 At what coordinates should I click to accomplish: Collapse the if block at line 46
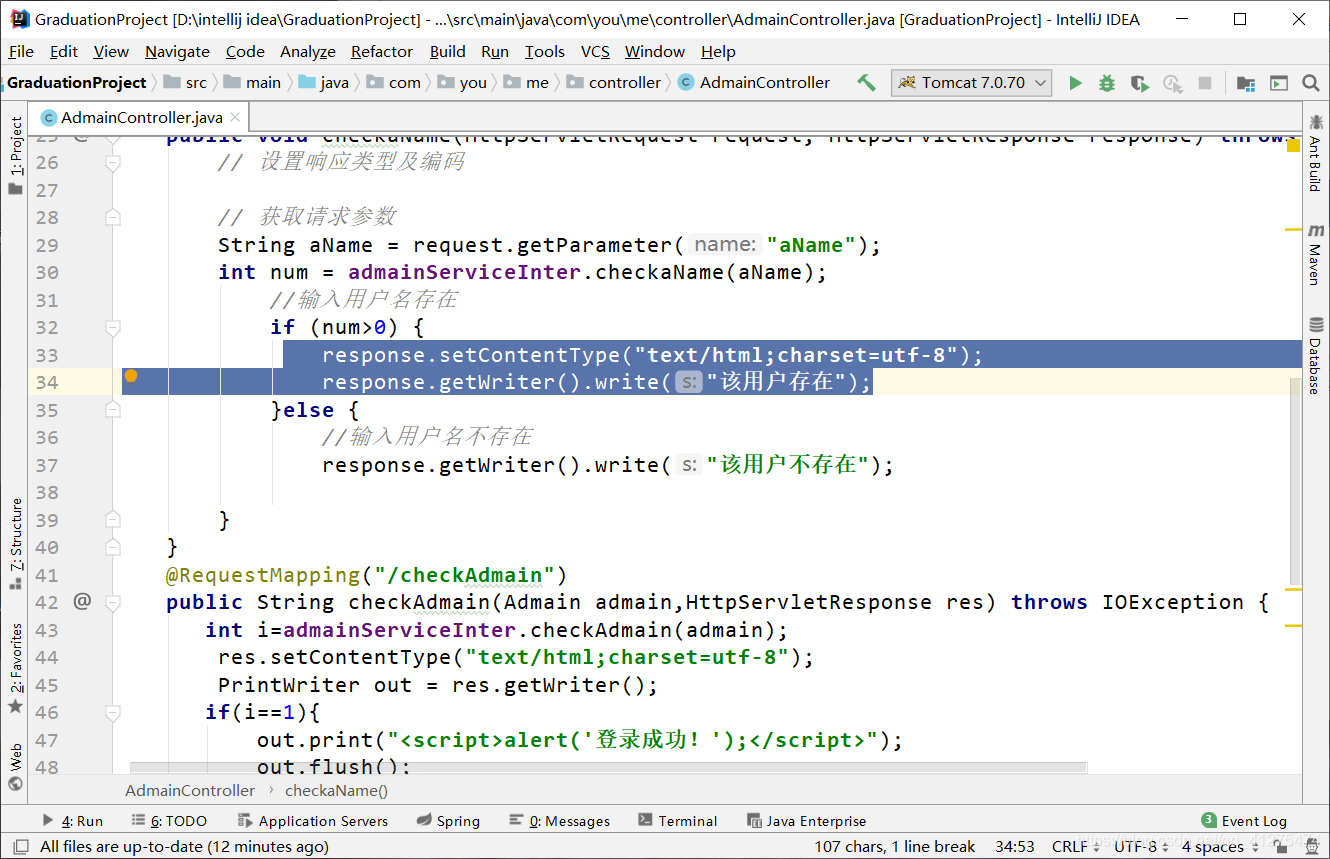click(113, 712)
